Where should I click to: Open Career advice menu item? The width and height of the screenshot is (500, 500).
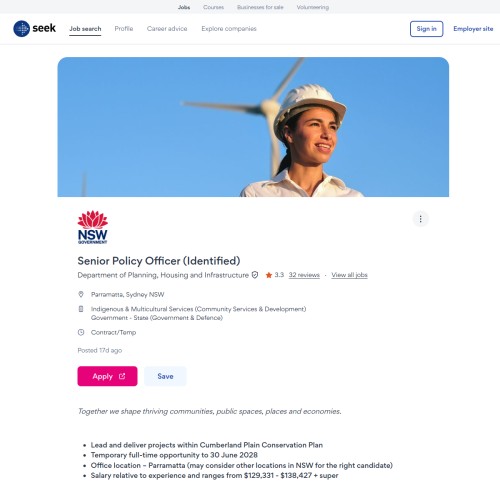pyautogui.click(x=167, y=29)
